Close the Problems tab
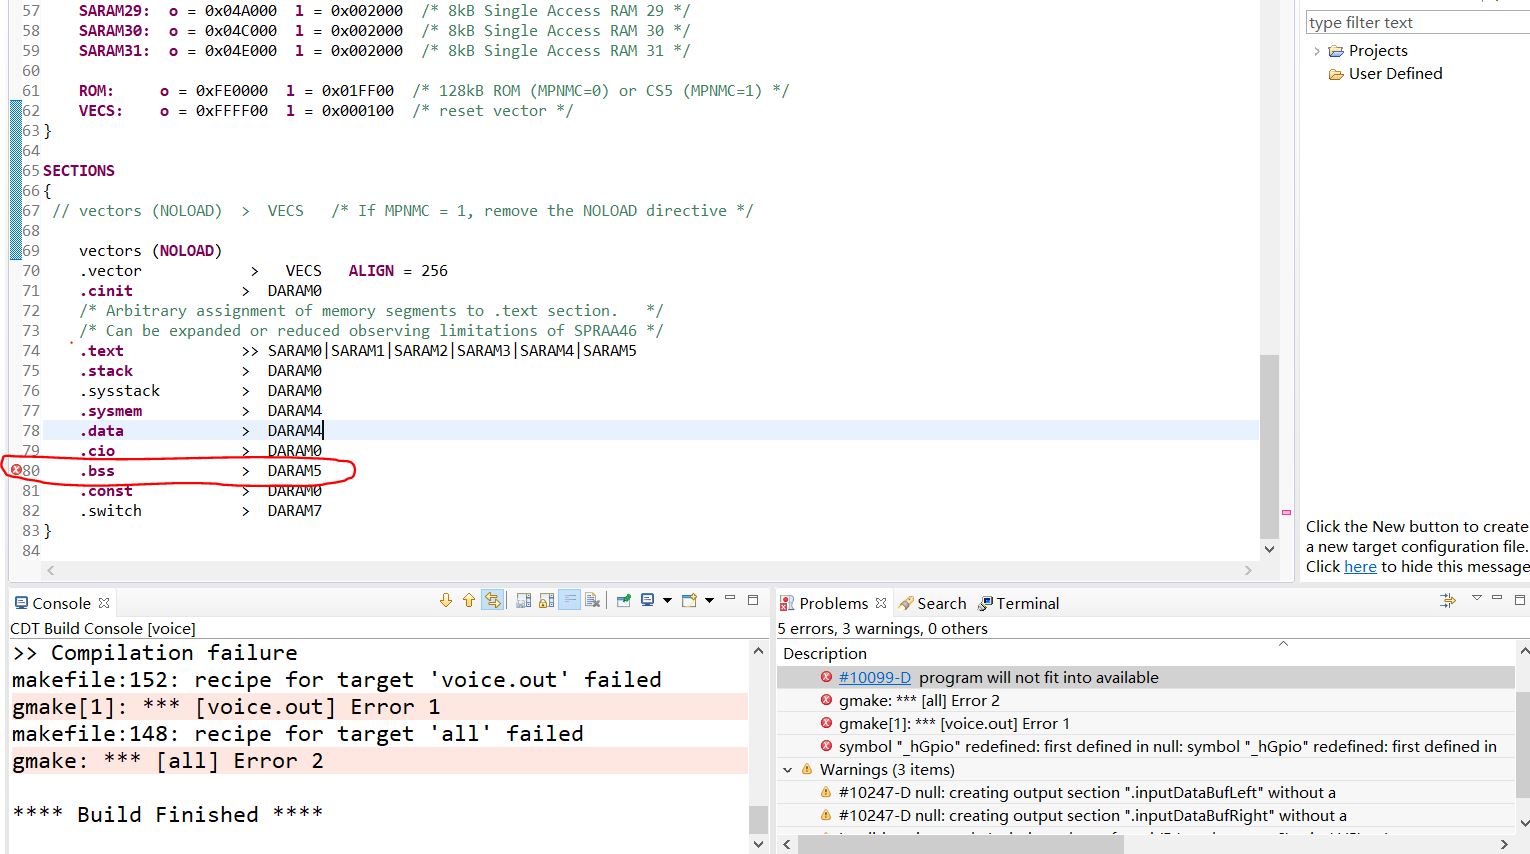The image size is (1530, 854). [x=881, y=603]
